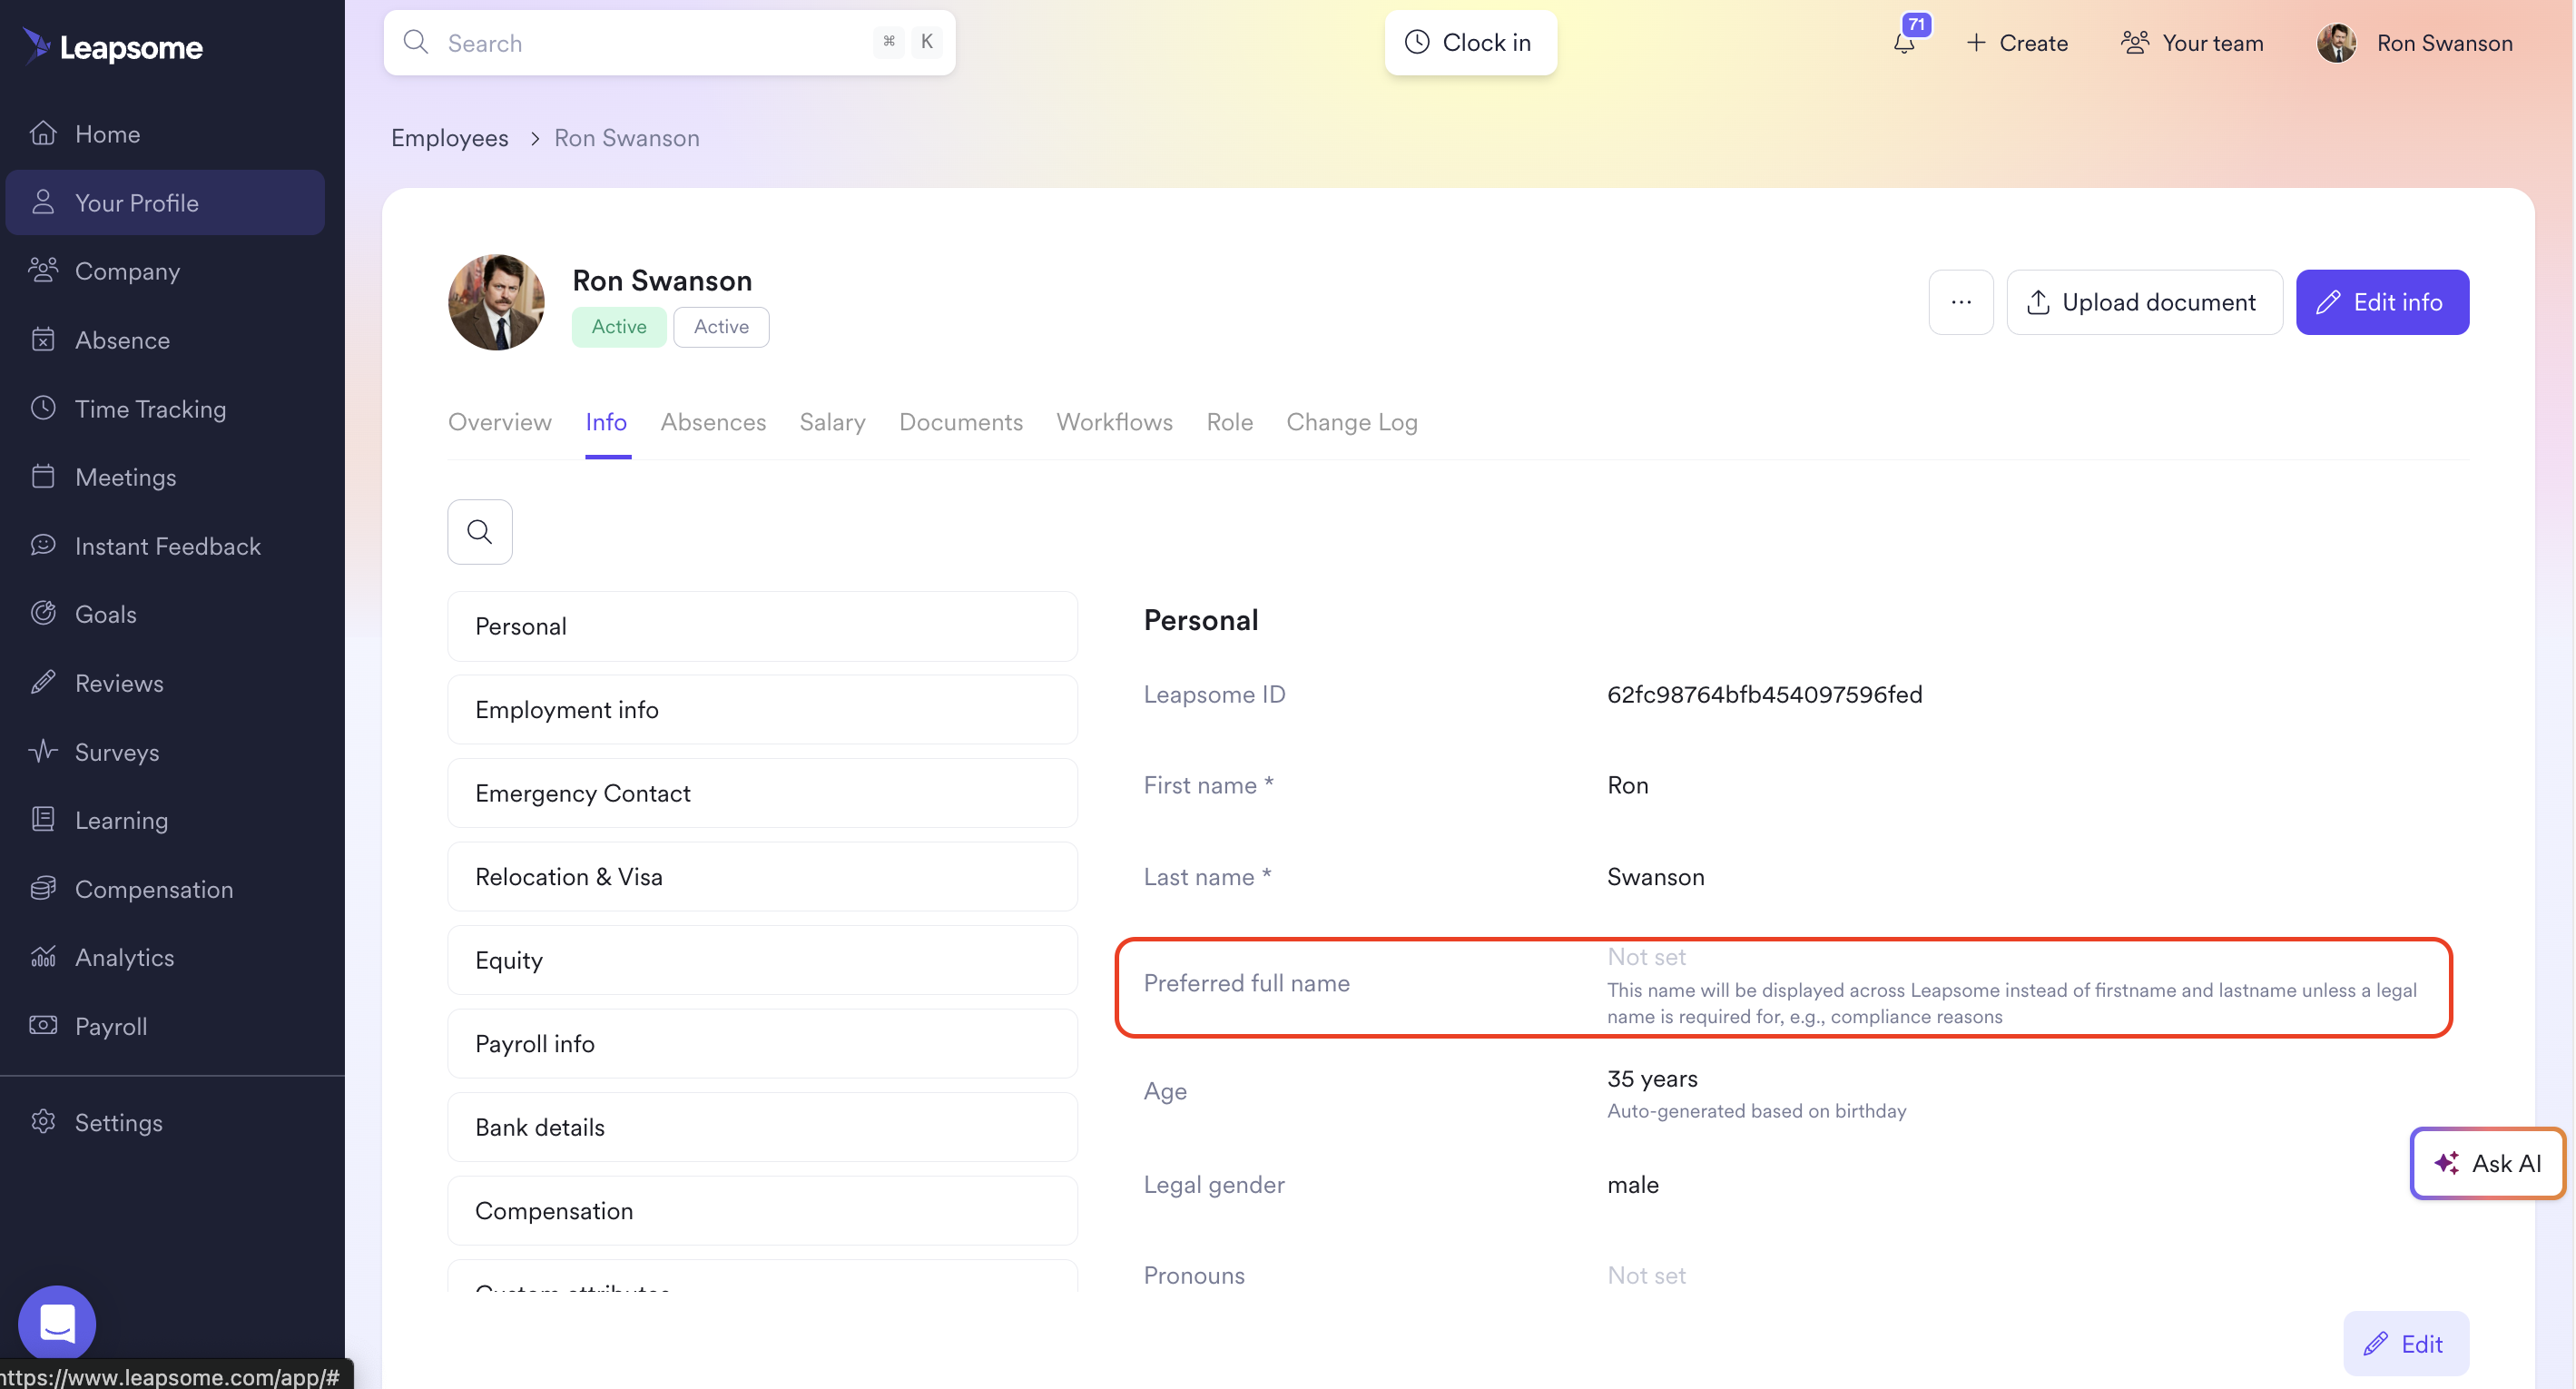Select Personal section in list
The width and height of the screenshot is (2576, 1389).
[762, 626]
